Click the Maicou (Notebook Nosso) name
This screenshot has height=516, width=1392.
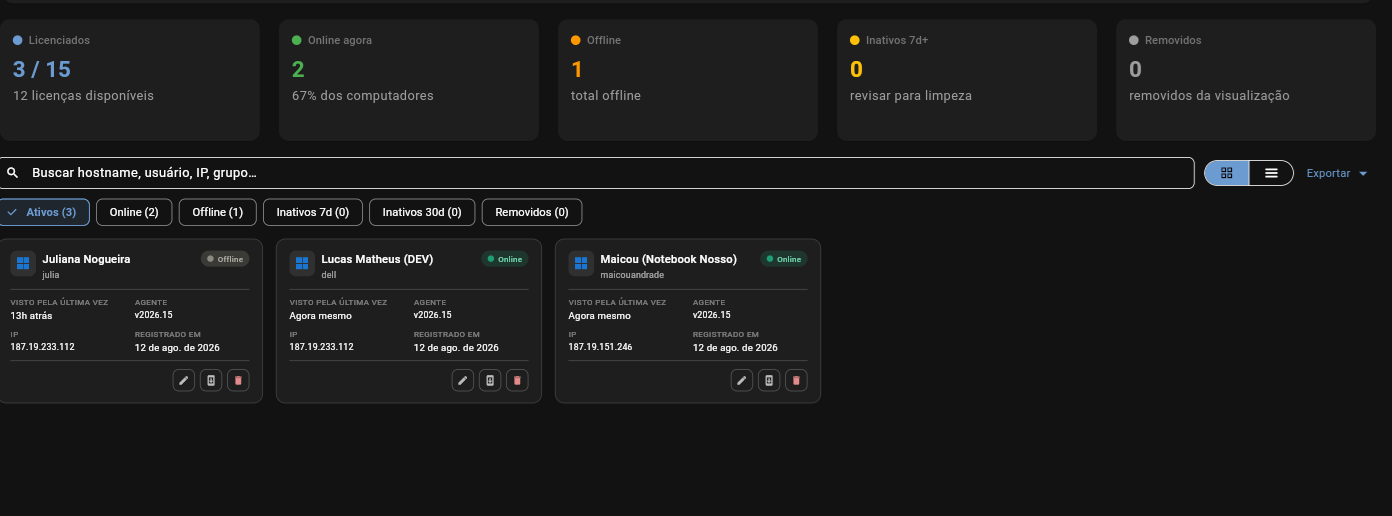(668, 259)
